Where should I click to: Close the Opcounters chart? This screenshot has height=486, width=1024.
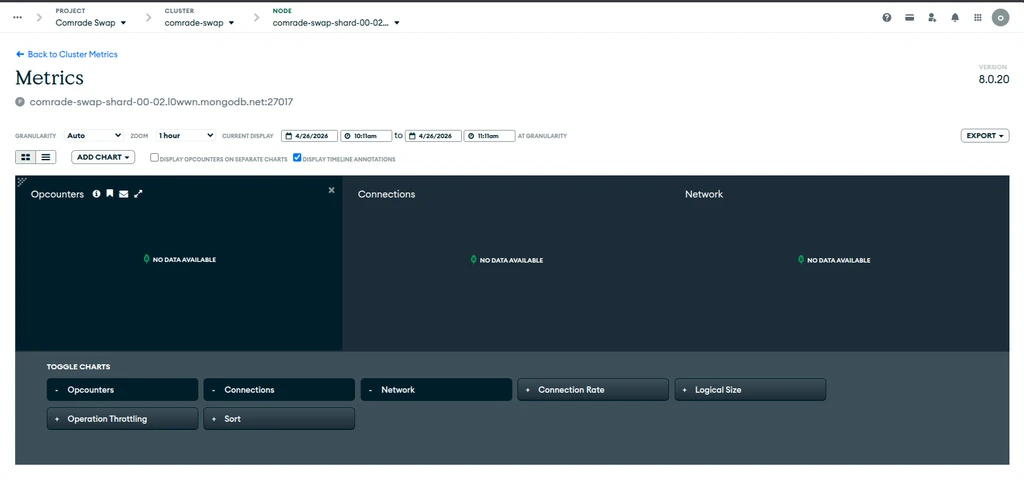[x=331, y=190]
